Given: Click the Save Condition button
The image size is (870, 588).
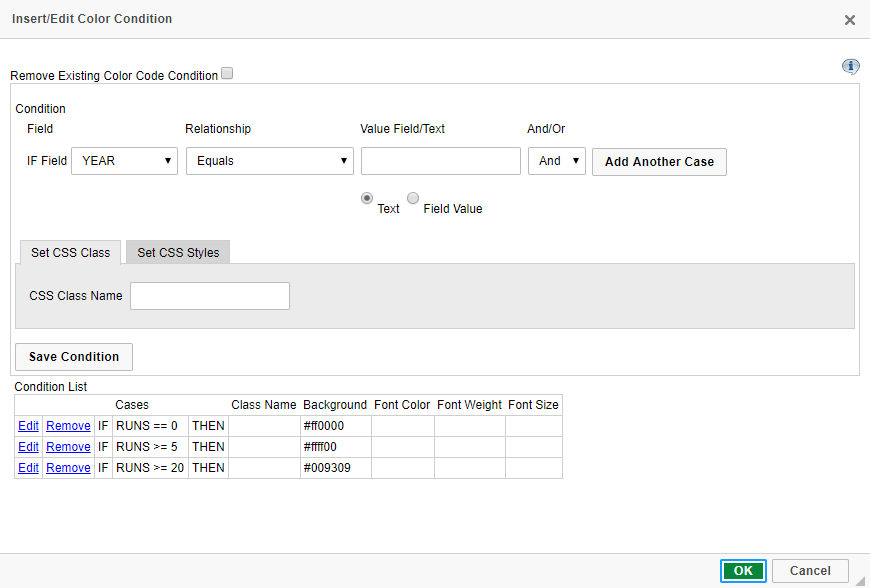Looking at the screenshot, I should click(x=73, y=356).
